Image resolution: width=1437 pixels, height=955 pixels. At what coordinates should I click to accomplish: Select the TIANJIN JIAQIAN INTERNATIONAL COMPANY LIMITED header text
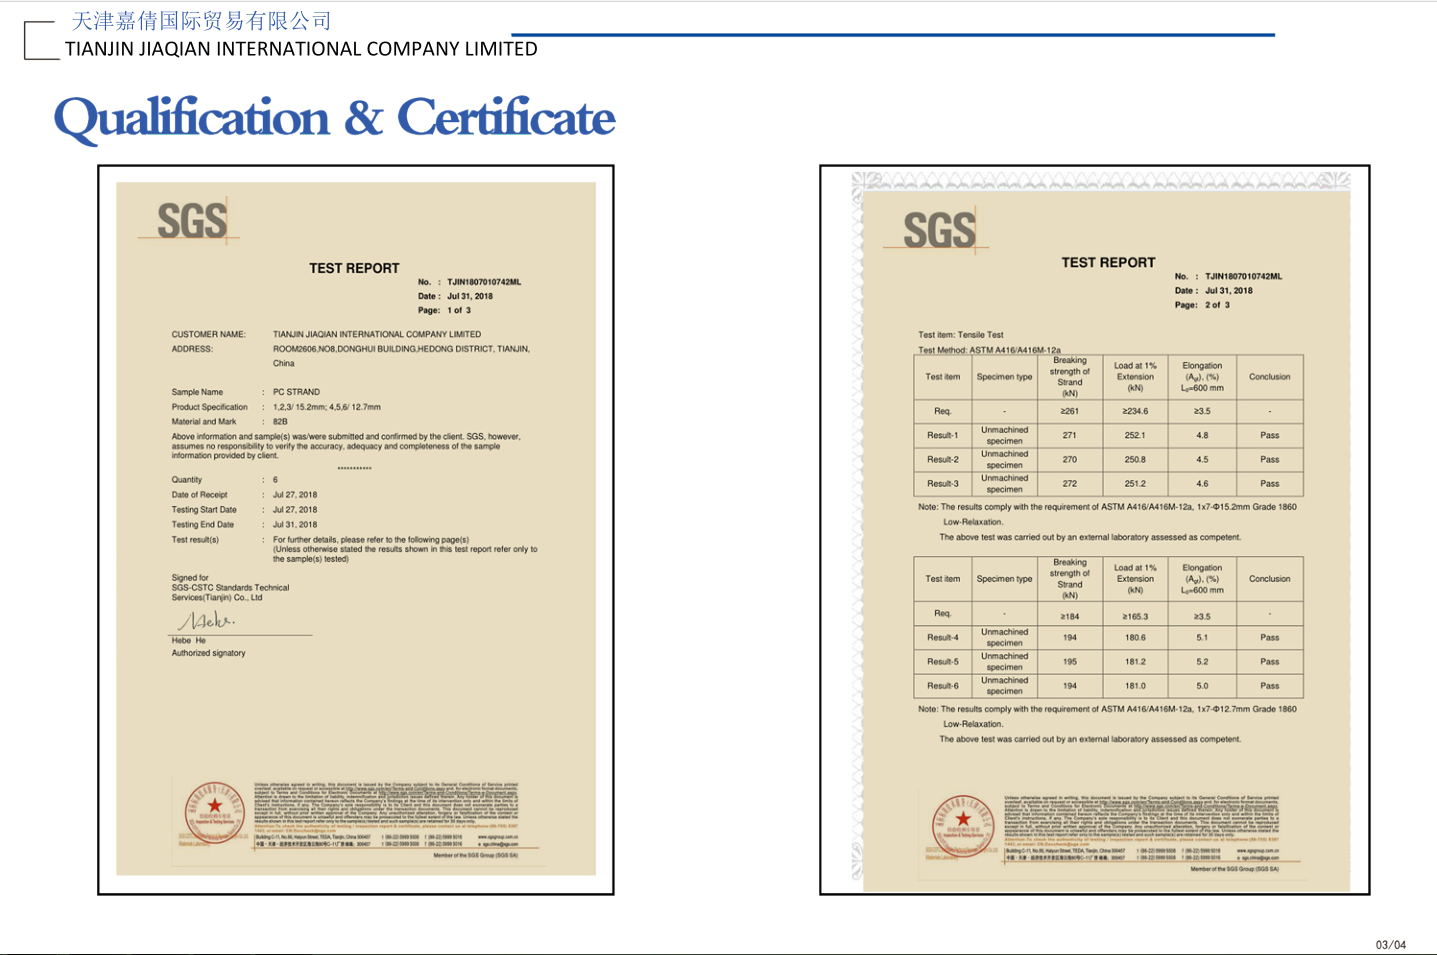point(301,49)
